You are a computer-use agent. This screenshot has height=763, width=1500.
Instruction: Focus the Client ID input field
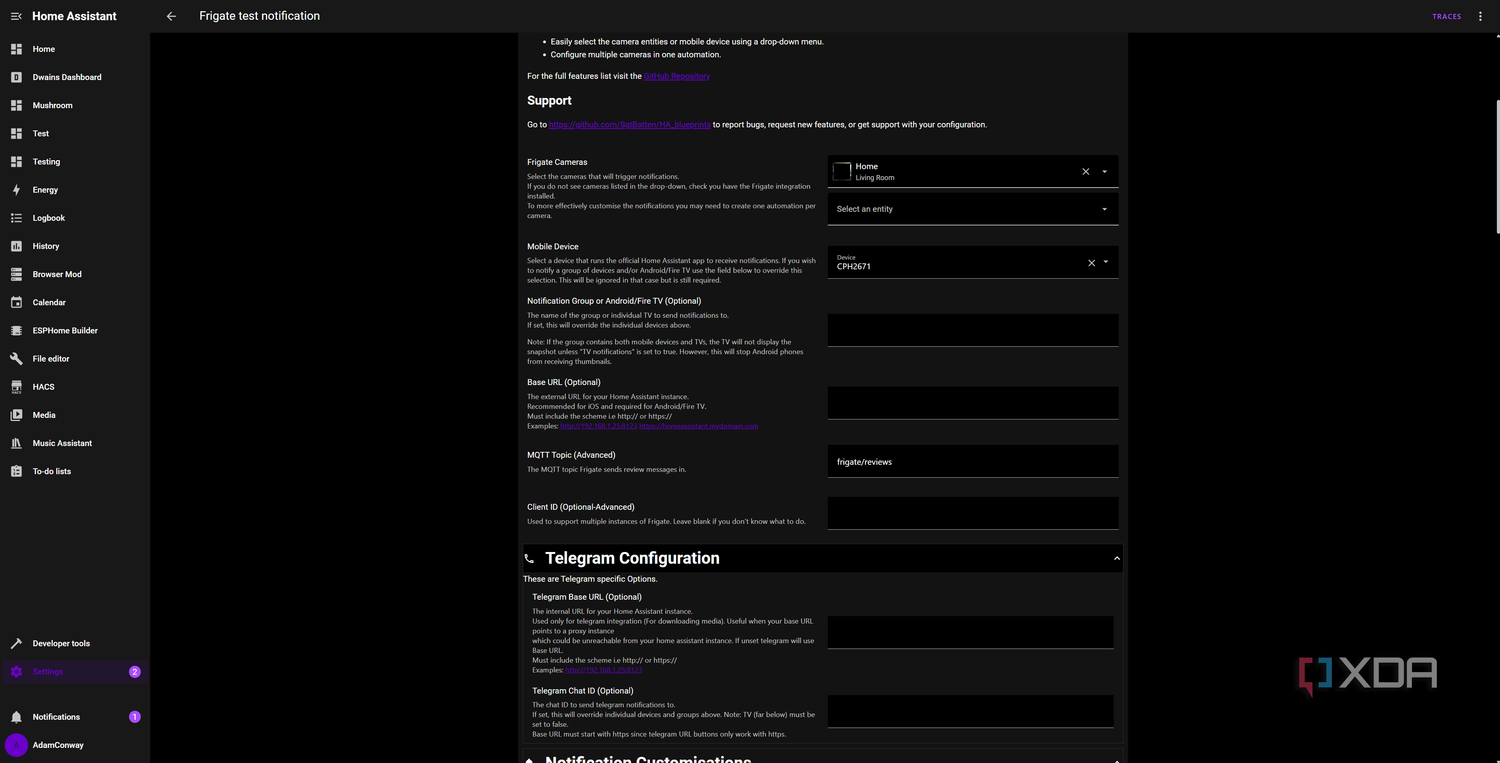point(973,513)
